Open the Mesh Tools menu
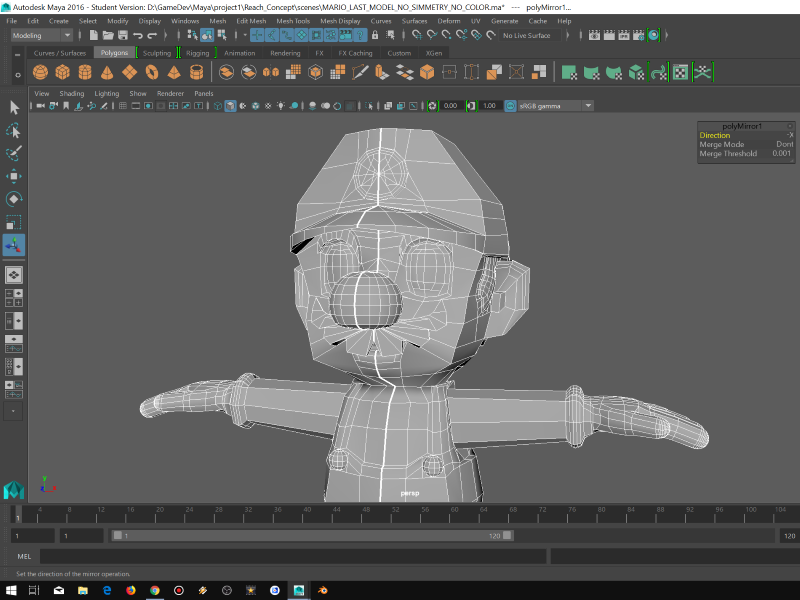The width and height of the screenshot is (800, 600). pyautogui.click(x=292, y=20)
